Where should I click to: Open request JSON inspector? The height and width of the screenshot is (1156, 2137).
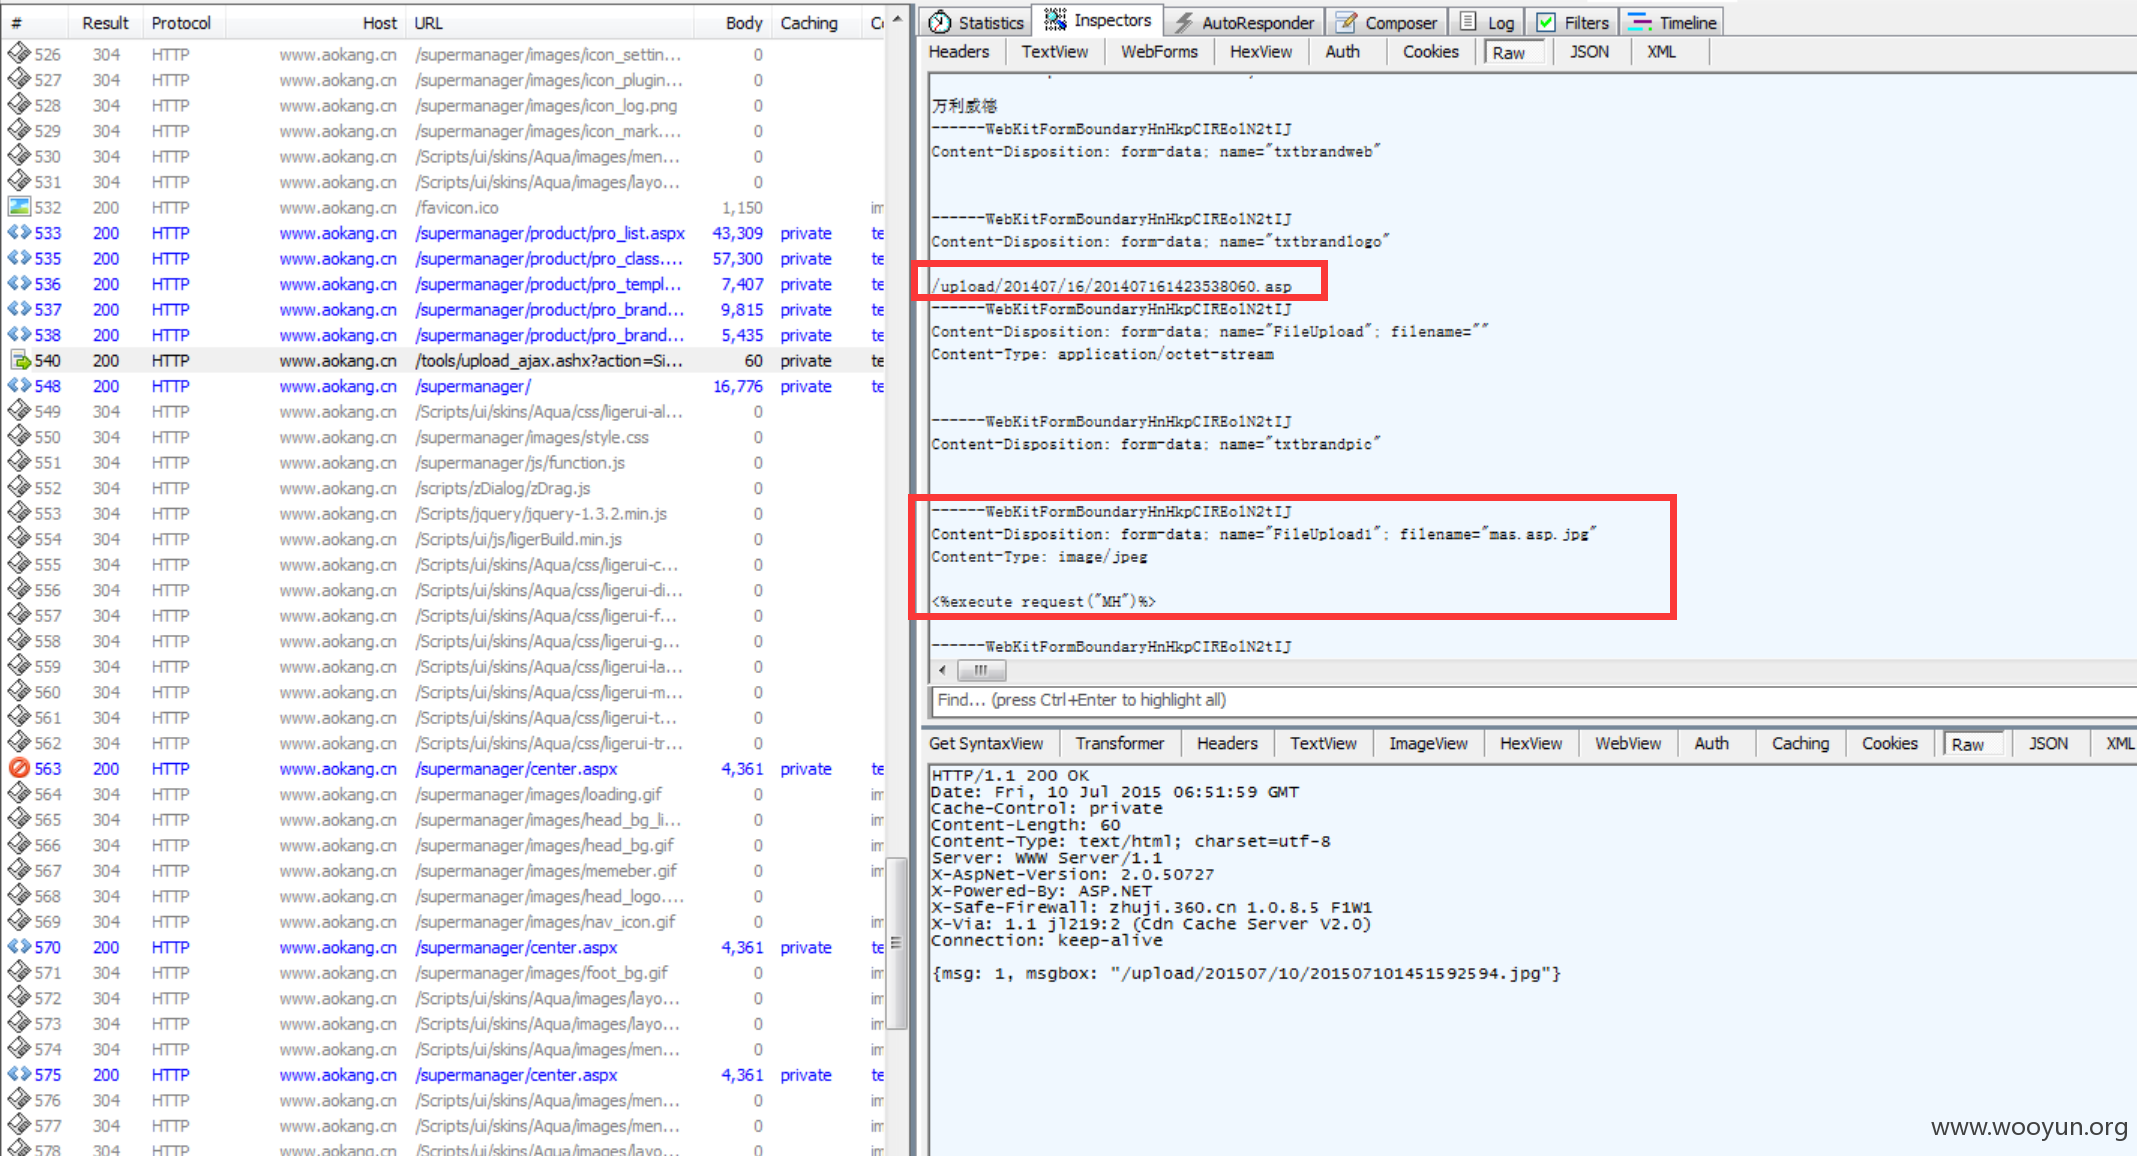coord(1589,52)
